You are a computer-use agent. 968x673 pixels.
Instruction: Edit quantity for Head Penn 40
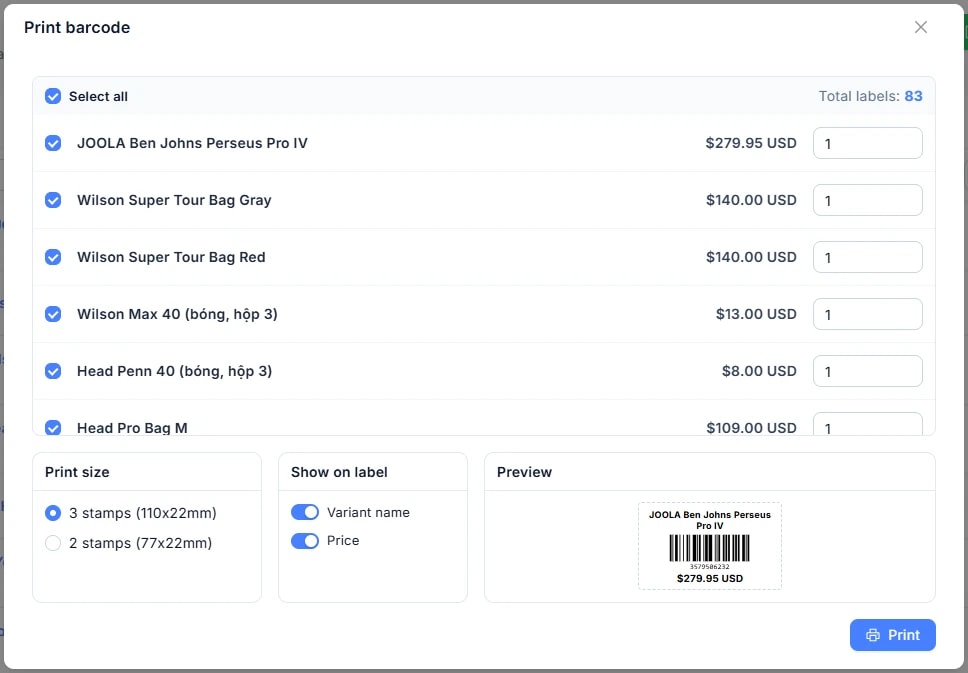point(867,371)
